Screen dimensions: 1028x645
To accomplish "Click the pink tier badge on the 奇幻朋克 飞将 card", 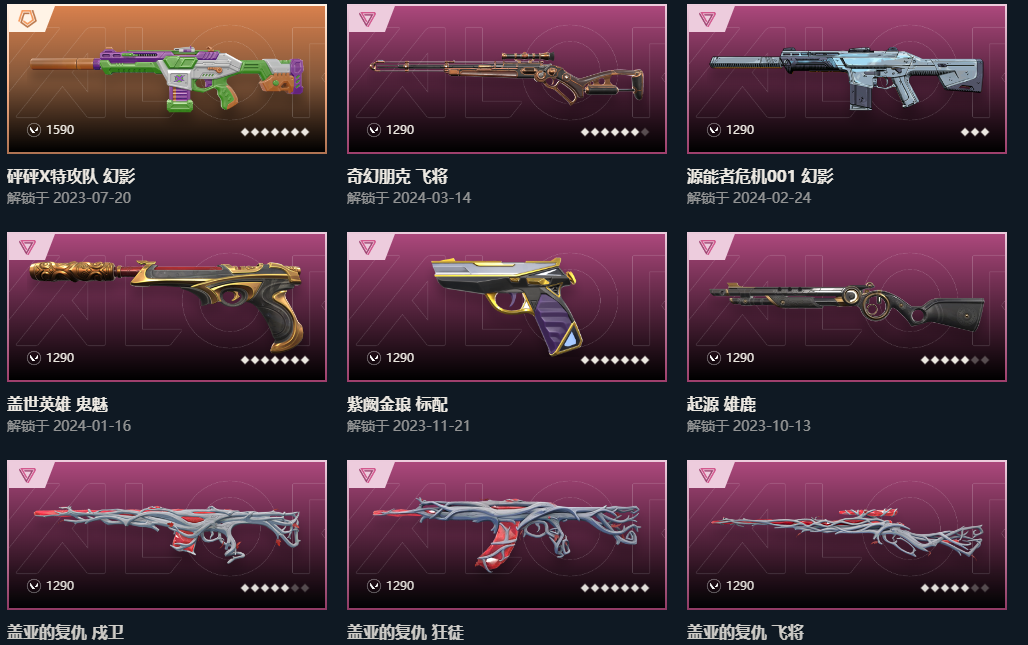I will tap(367, 19).
